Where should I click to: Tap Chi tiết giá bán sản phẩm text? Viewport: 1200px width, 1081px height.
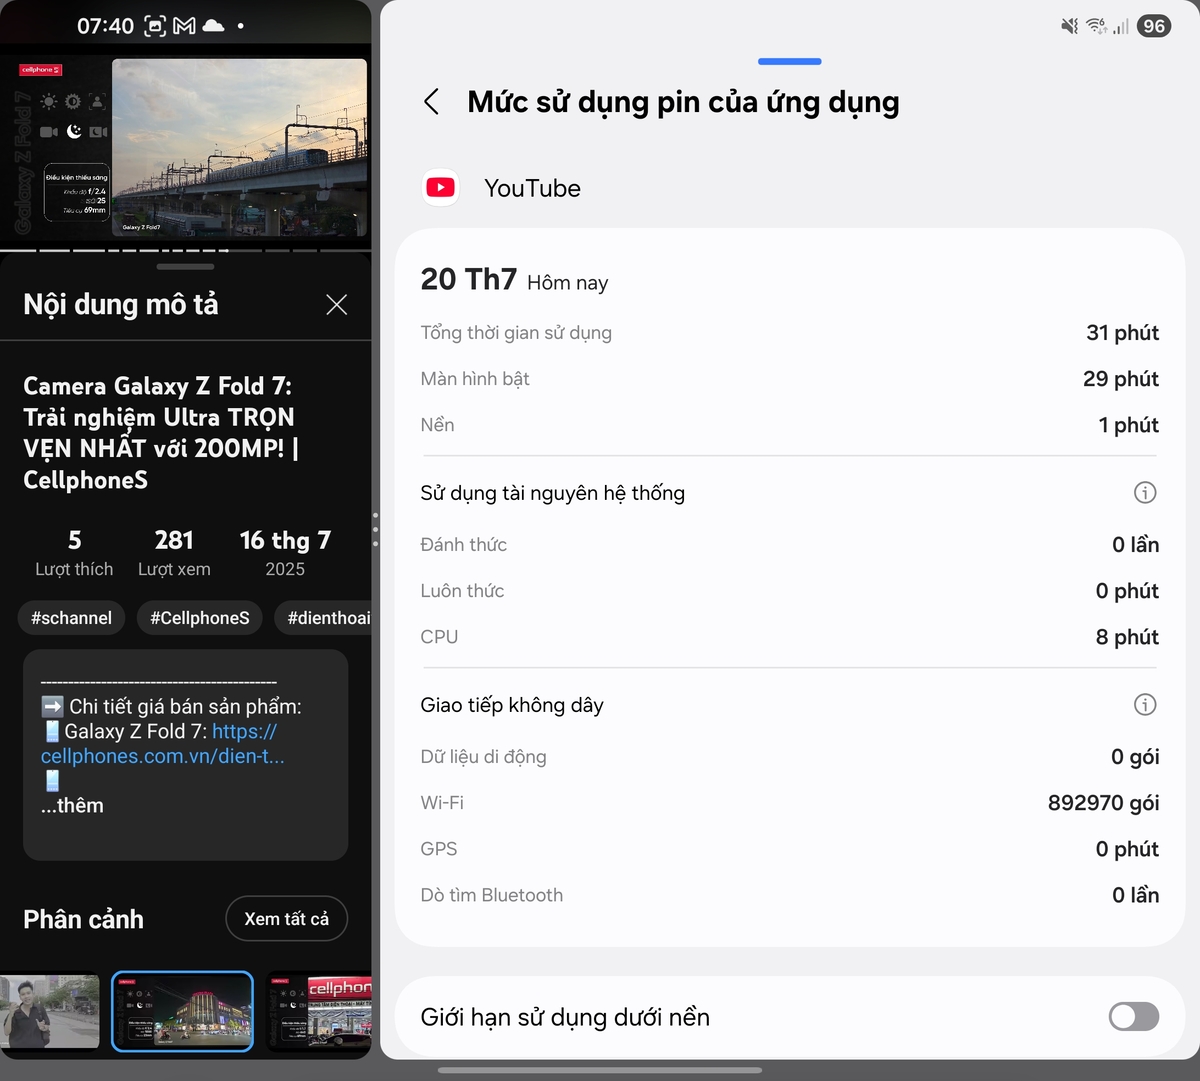185,706
